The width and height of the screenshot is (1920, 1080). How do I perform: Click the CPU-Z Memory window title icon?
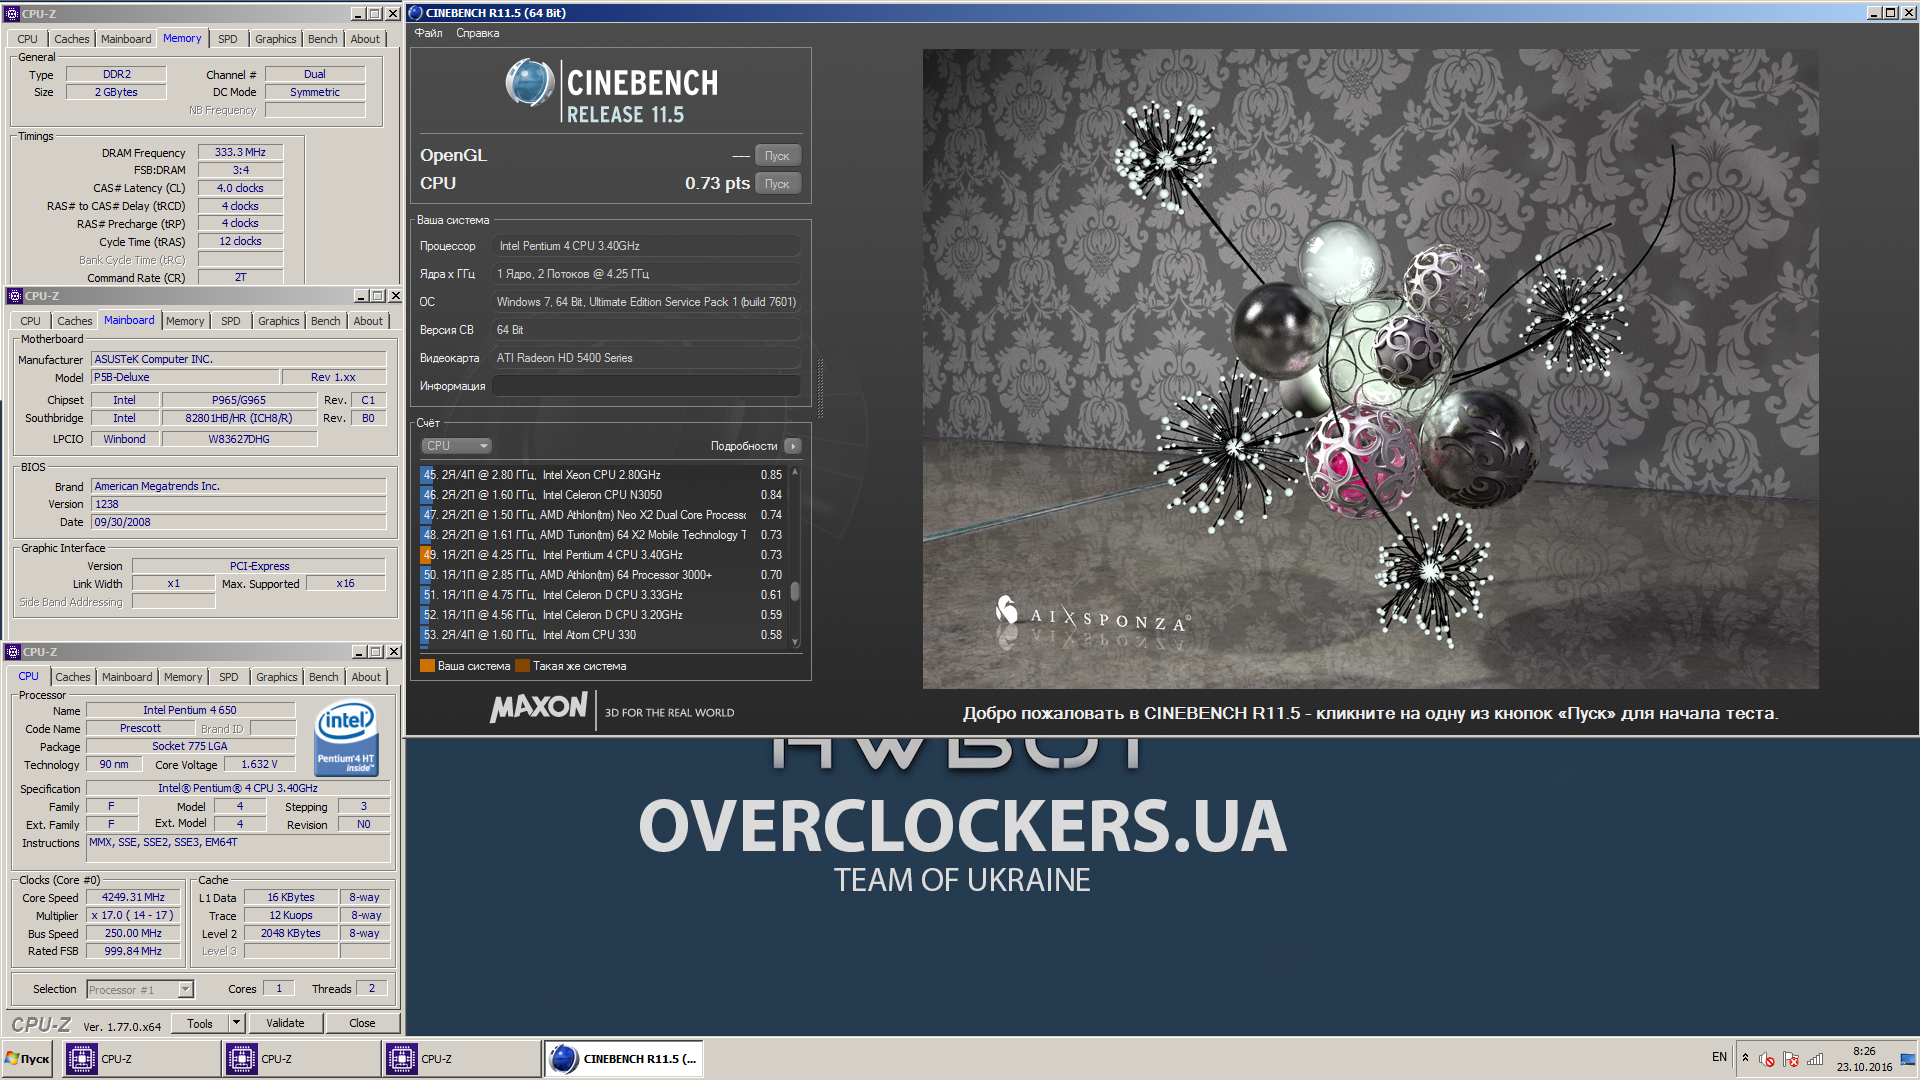click(x=12, y=14)
